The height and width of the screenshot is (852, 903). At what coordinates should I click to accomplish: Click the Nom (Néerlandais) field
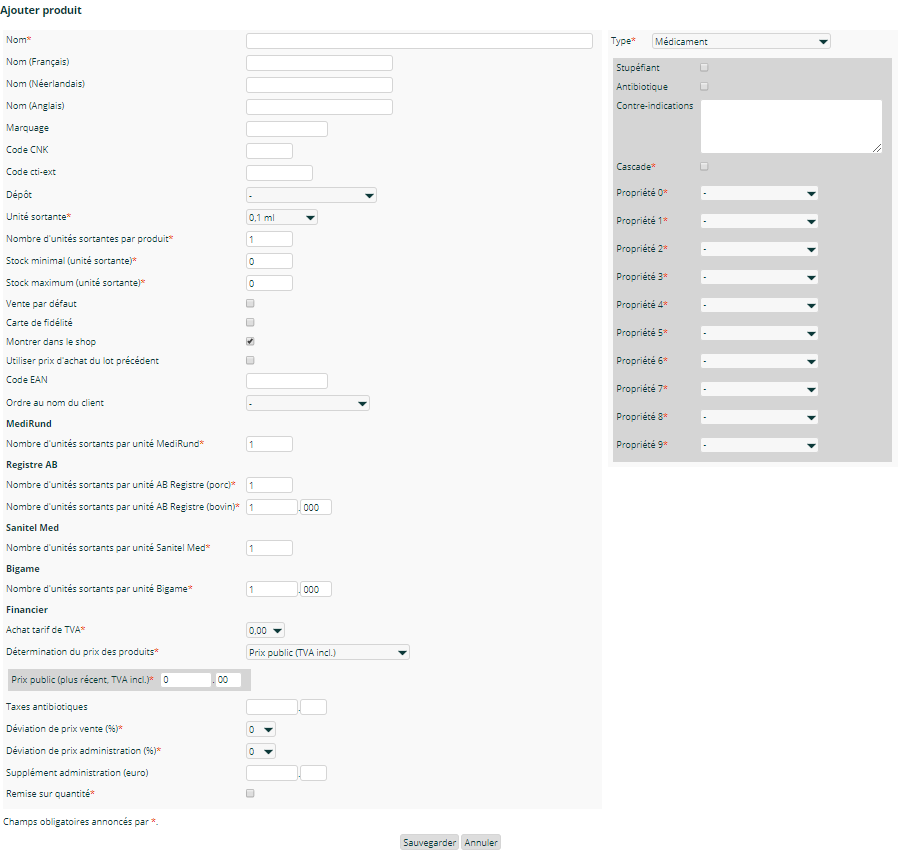(319, 85)
